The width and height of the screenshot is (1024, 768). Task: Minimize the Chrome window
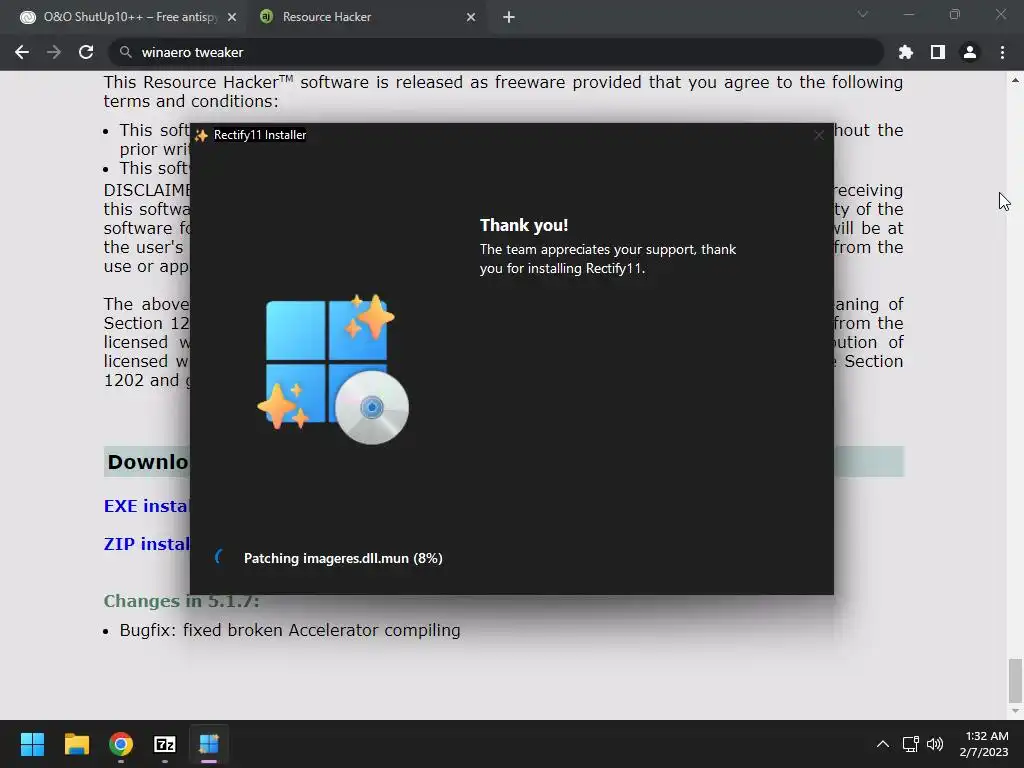tap(908, 14)
